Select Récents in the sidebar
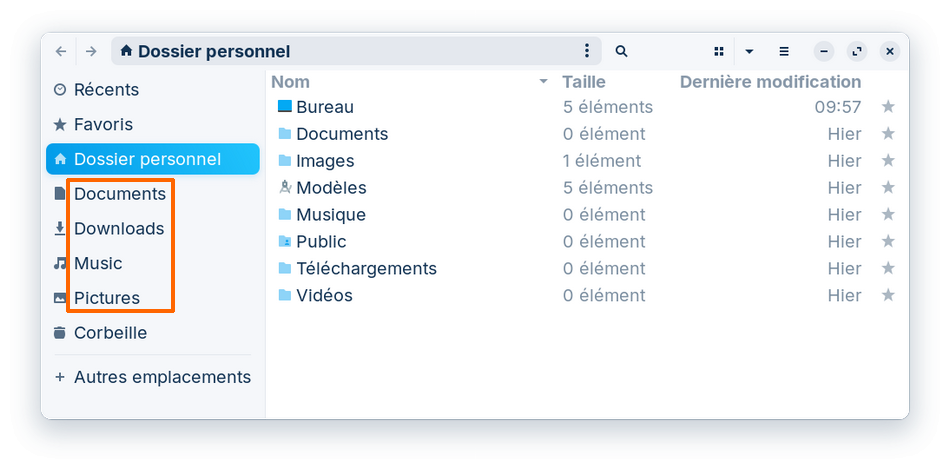The image size is (950, 469). point(106,90)
